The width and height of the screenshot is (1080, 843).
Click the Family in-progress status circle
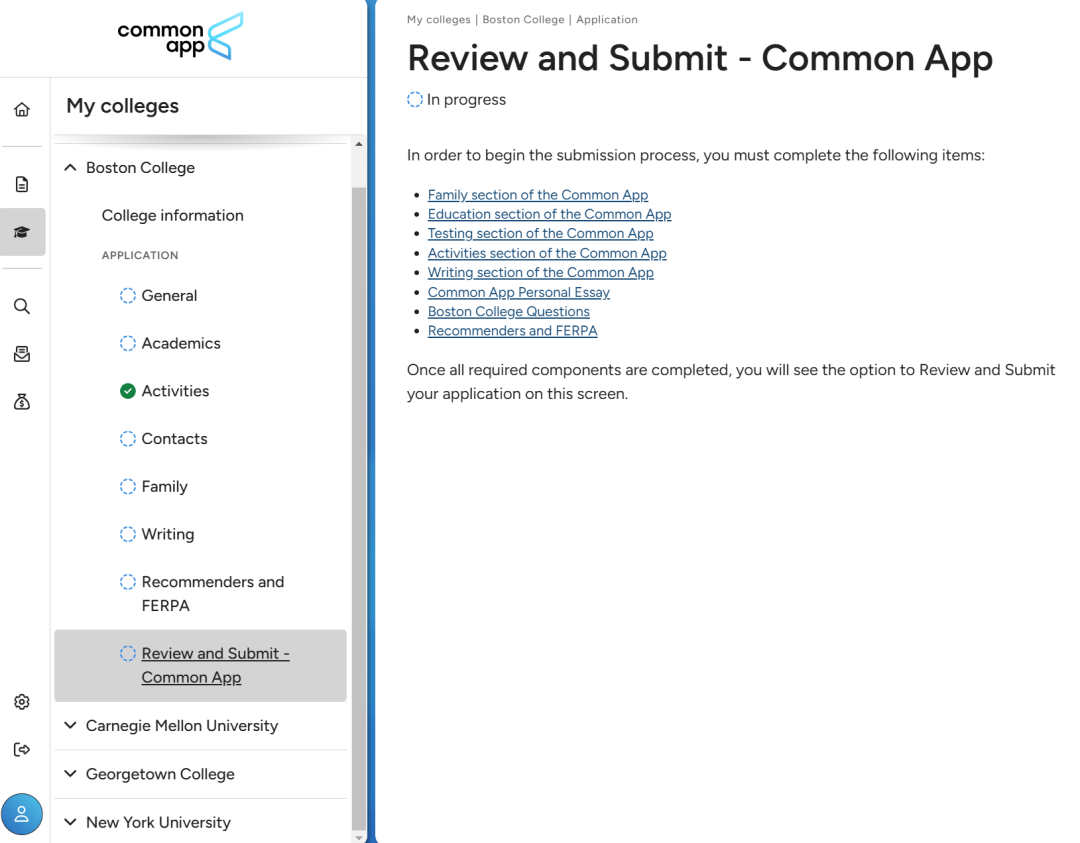128,486
